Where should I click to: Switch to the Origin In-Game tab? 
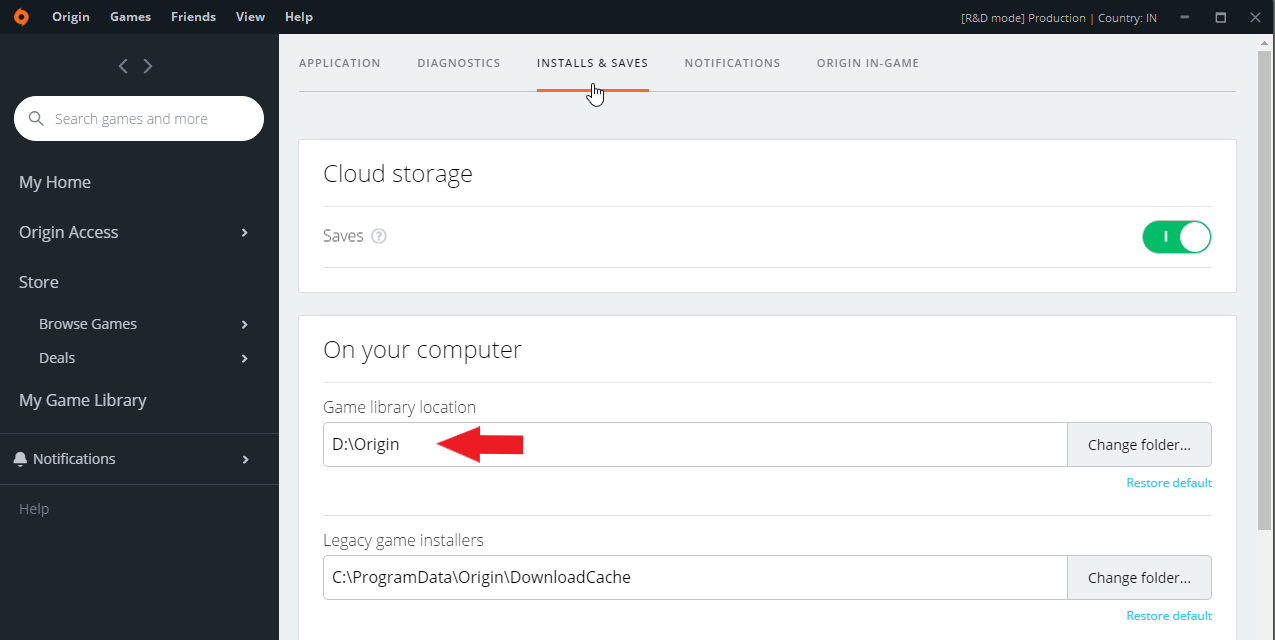[x=867, y=63]
